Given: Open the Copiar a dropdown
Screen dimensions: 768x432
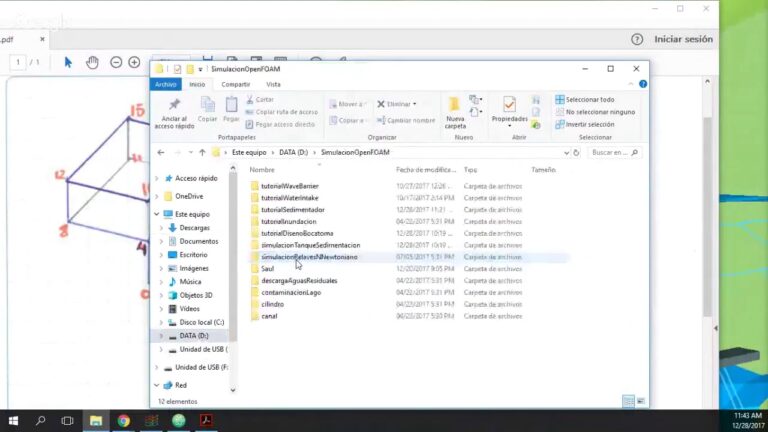Looking at the screenshot, I should click(x=348, y=120).
